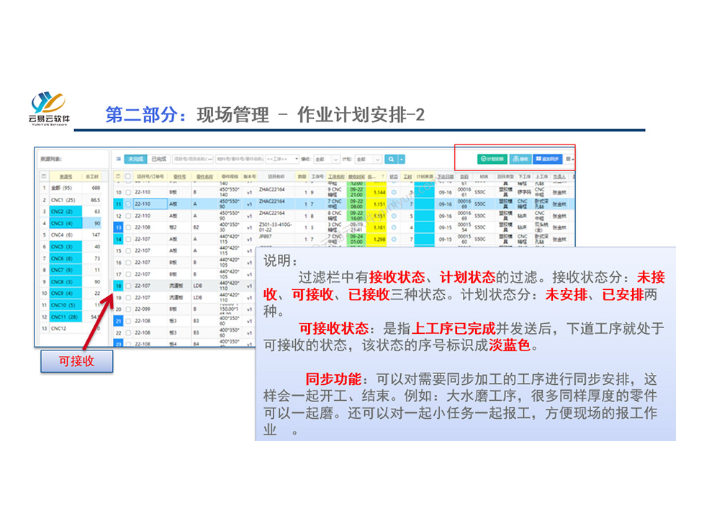Click the status circle icon in row 13

[394, 228]
